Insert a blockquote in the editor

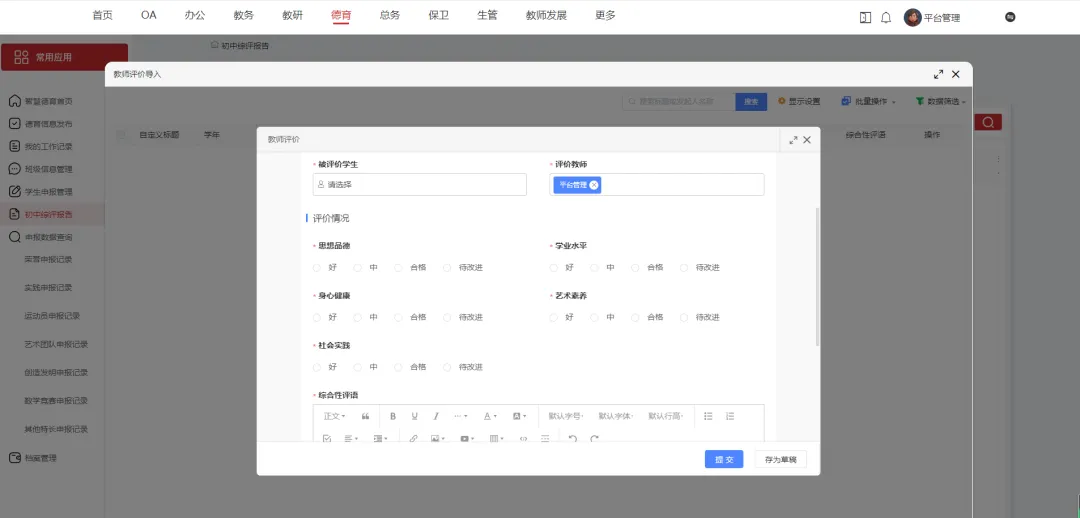coord(365,416)
